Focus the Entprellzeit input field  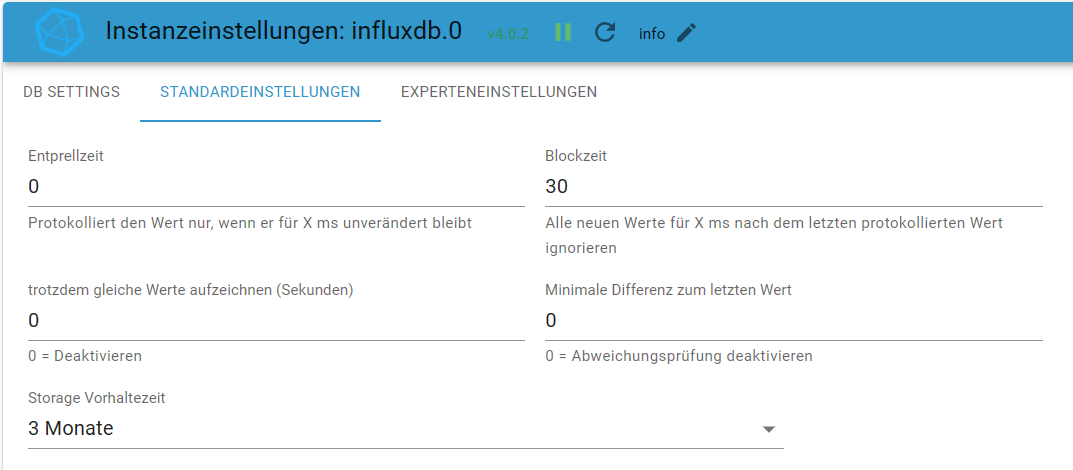276,187
